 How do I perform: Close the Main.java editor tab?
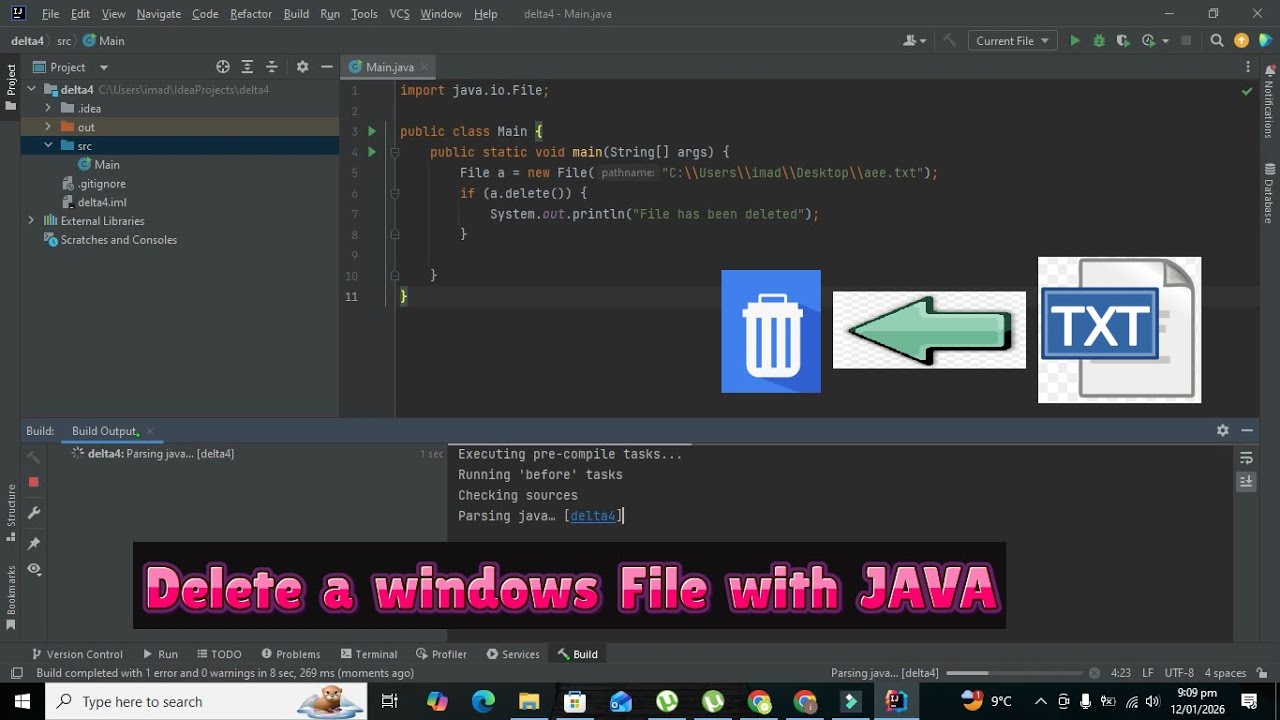click(x=424, y=67)
